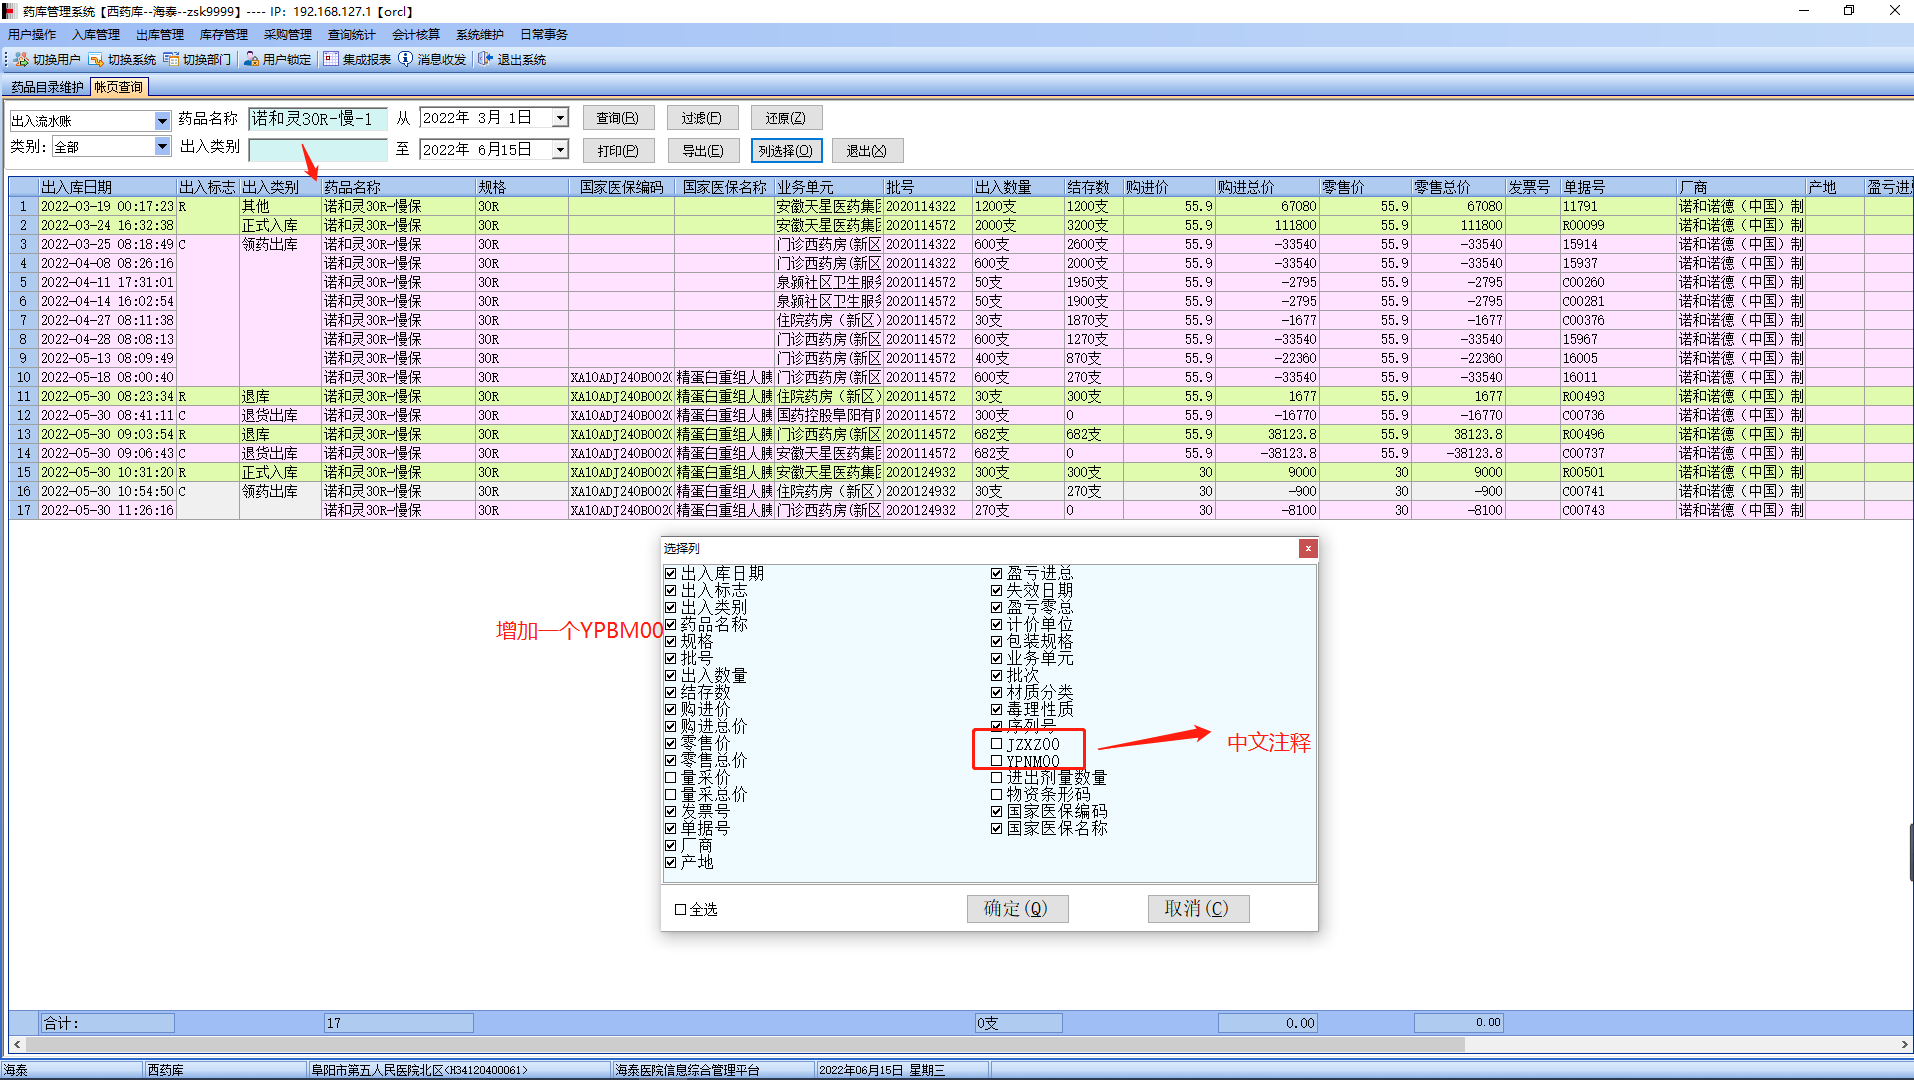
Task: Close the 选择列 dialog with the red X
Action: pos(1308,548)
